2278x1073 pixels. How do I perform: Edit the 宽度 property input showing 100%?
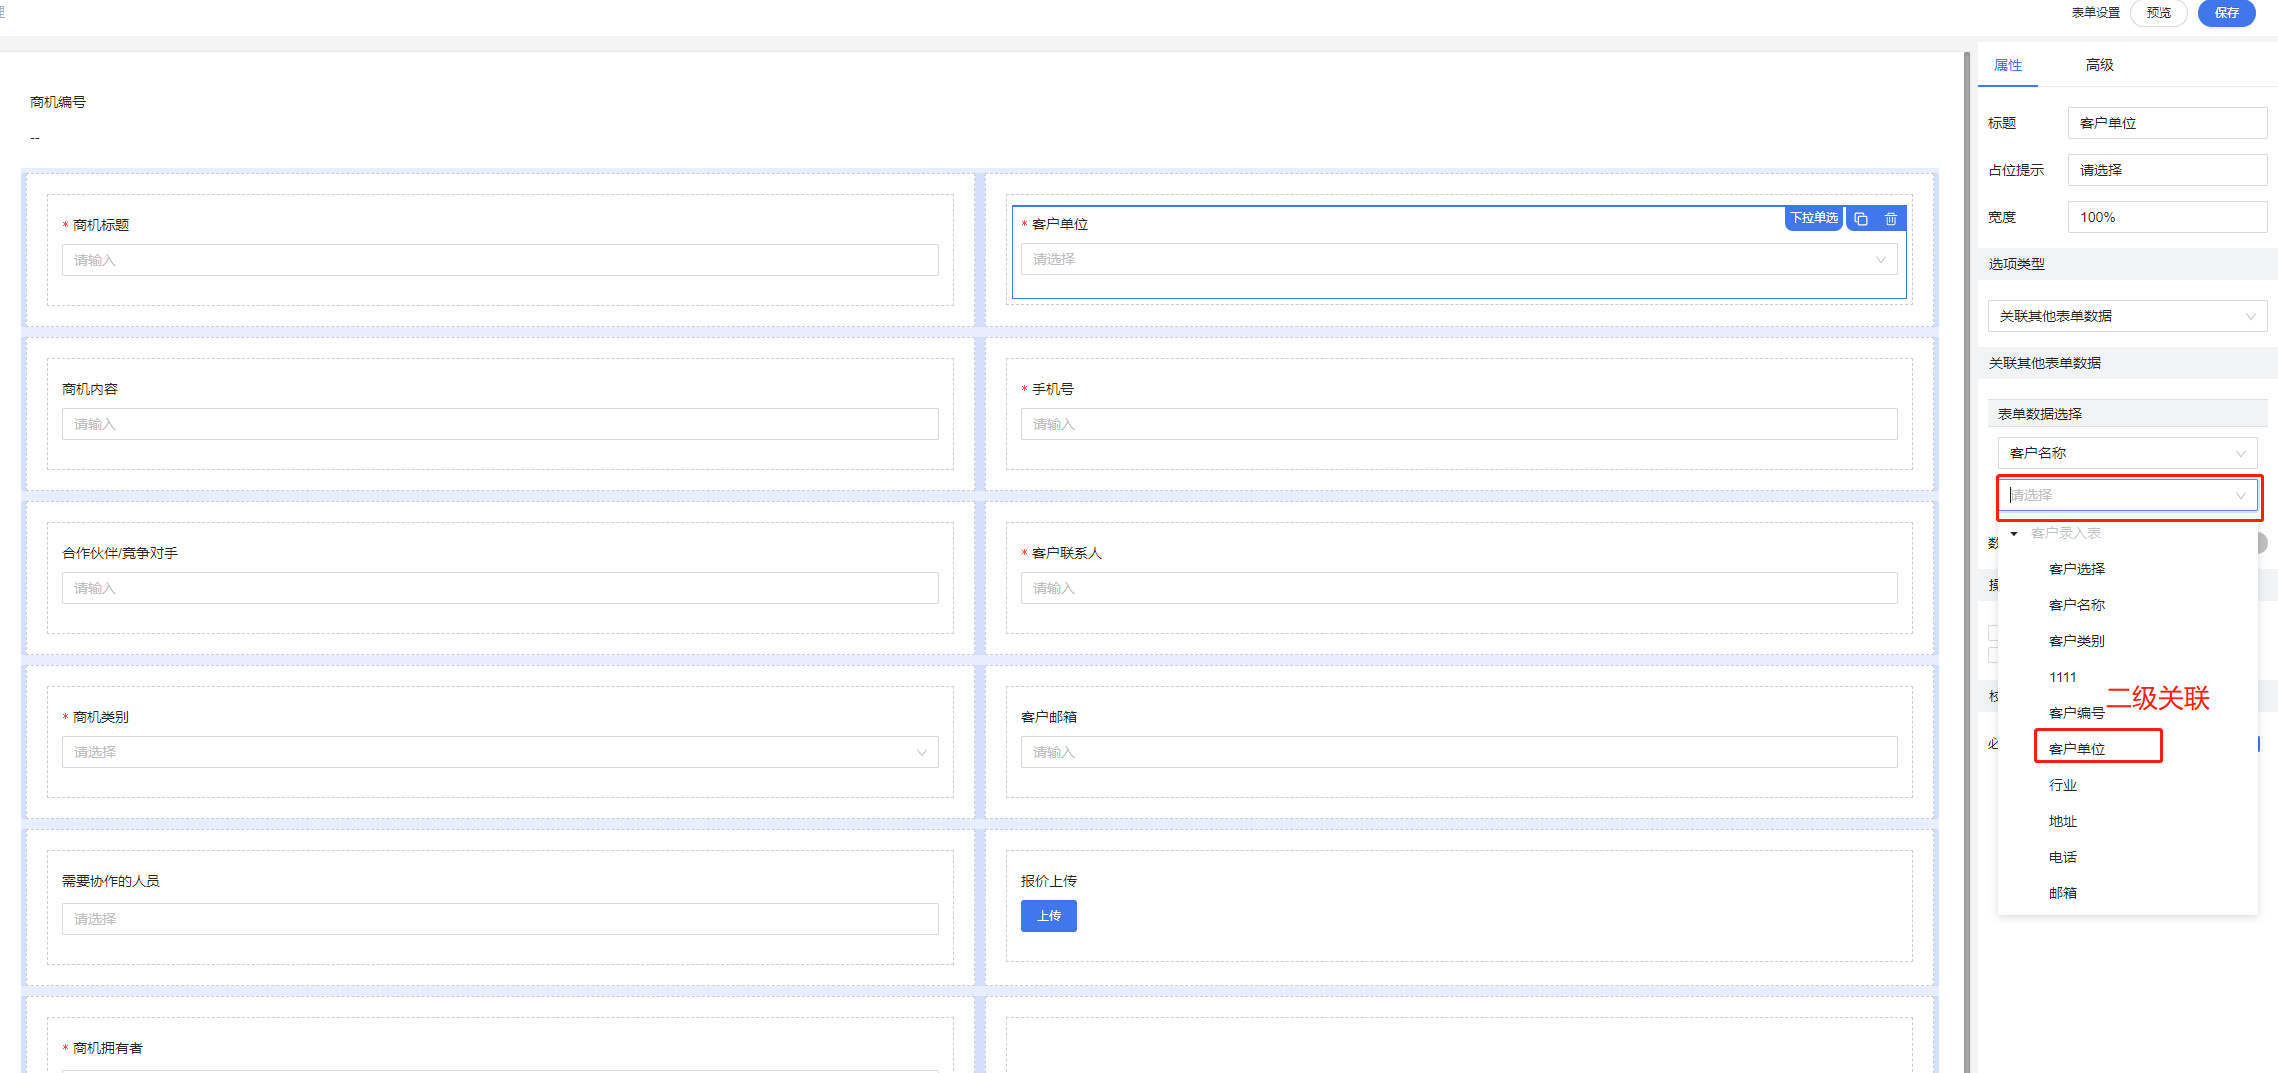tap(2167, 217)
